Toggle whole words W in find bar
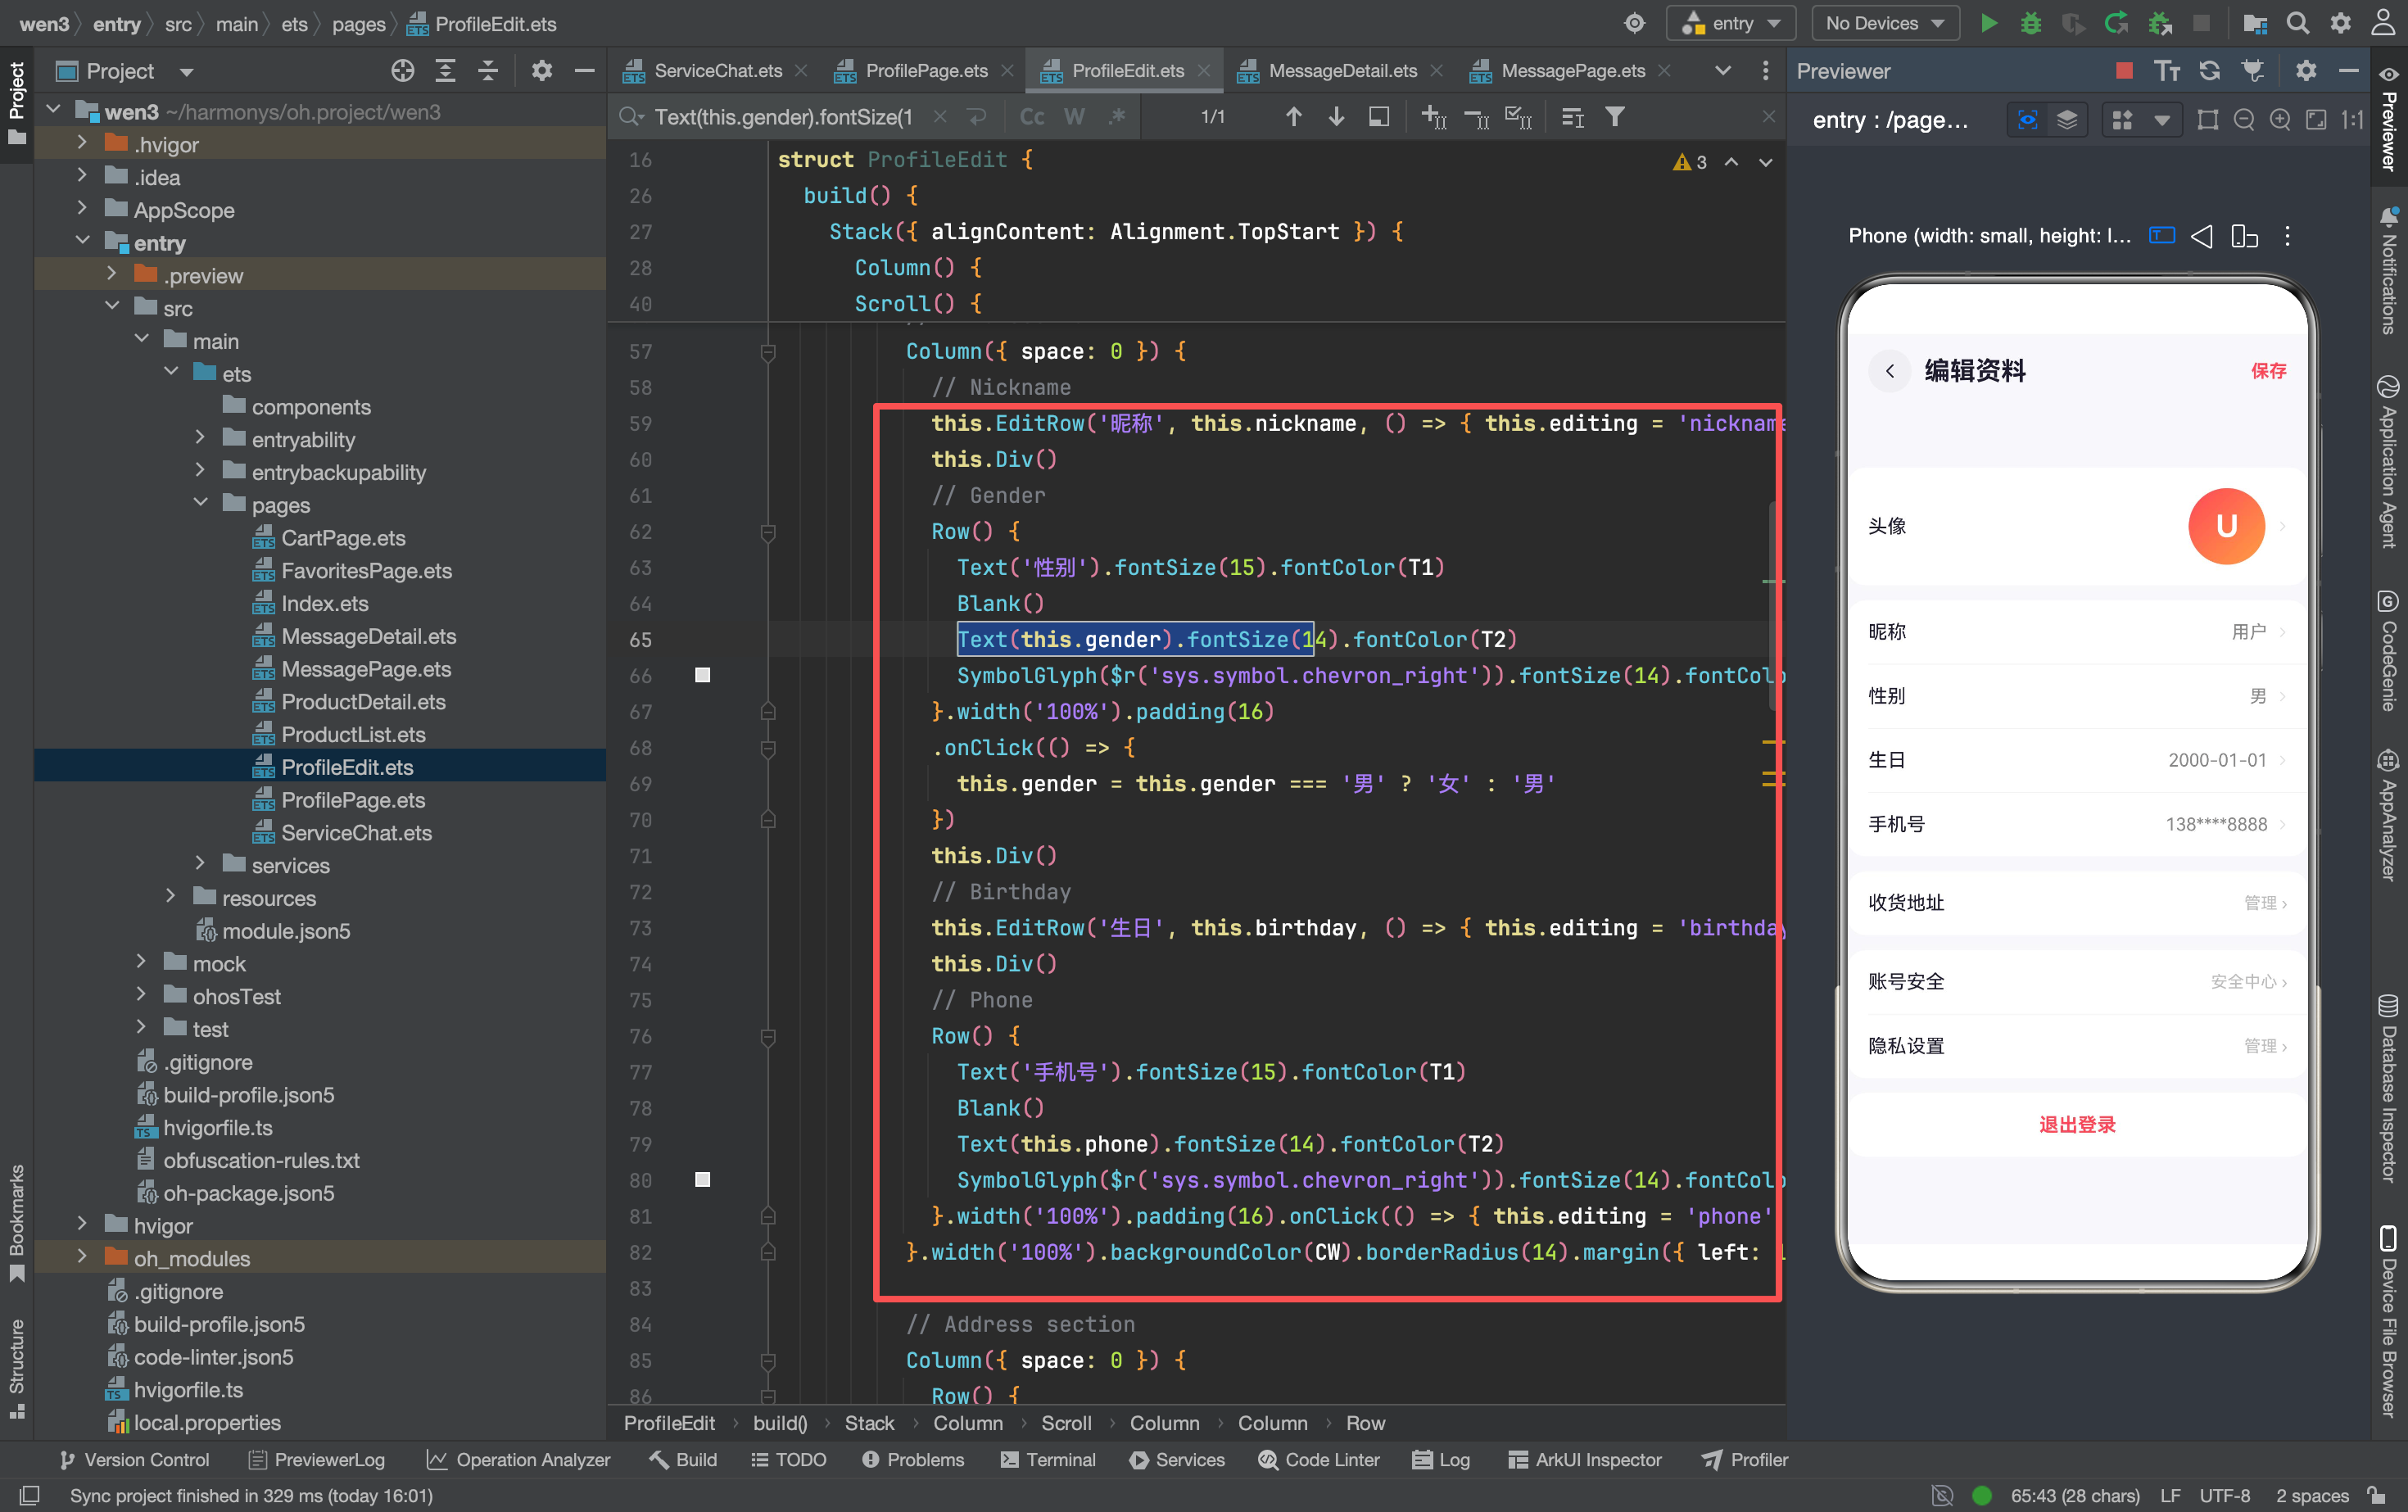This screenshot has height=1512, width=2408. pyautogui.click(x=1074, y=117)
